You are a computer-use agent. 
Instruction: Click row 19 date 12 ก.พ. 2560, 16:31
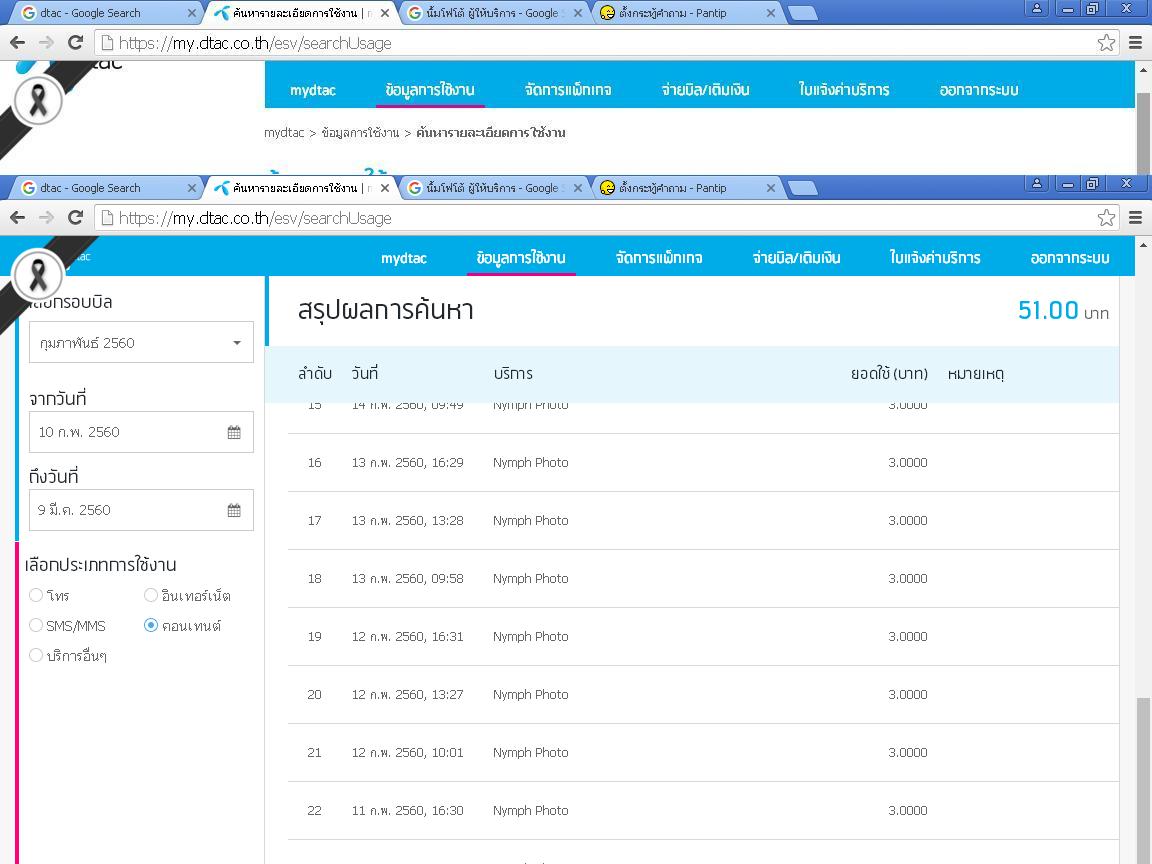click(407, 636)
